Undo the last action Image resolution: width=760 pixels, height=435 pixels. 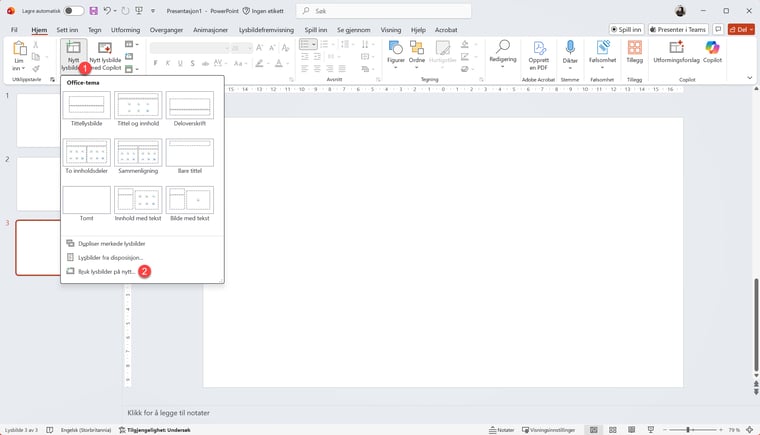pos(107,11)
